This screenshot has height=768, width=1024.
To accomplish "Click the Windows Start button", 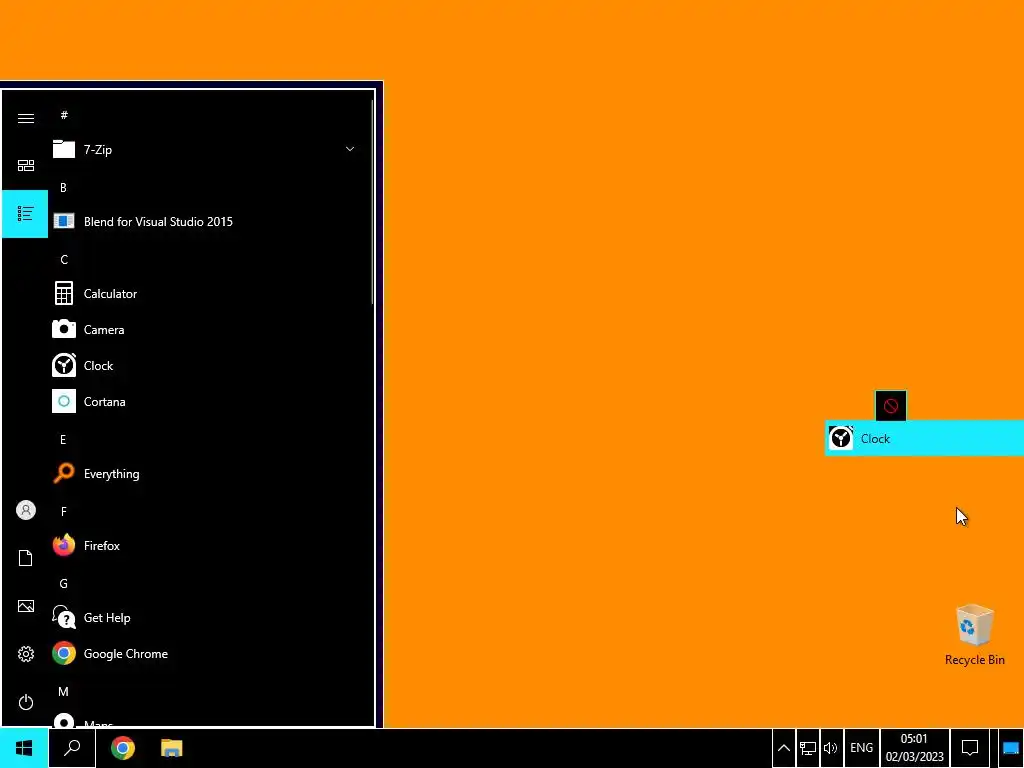I will [24, 748].
